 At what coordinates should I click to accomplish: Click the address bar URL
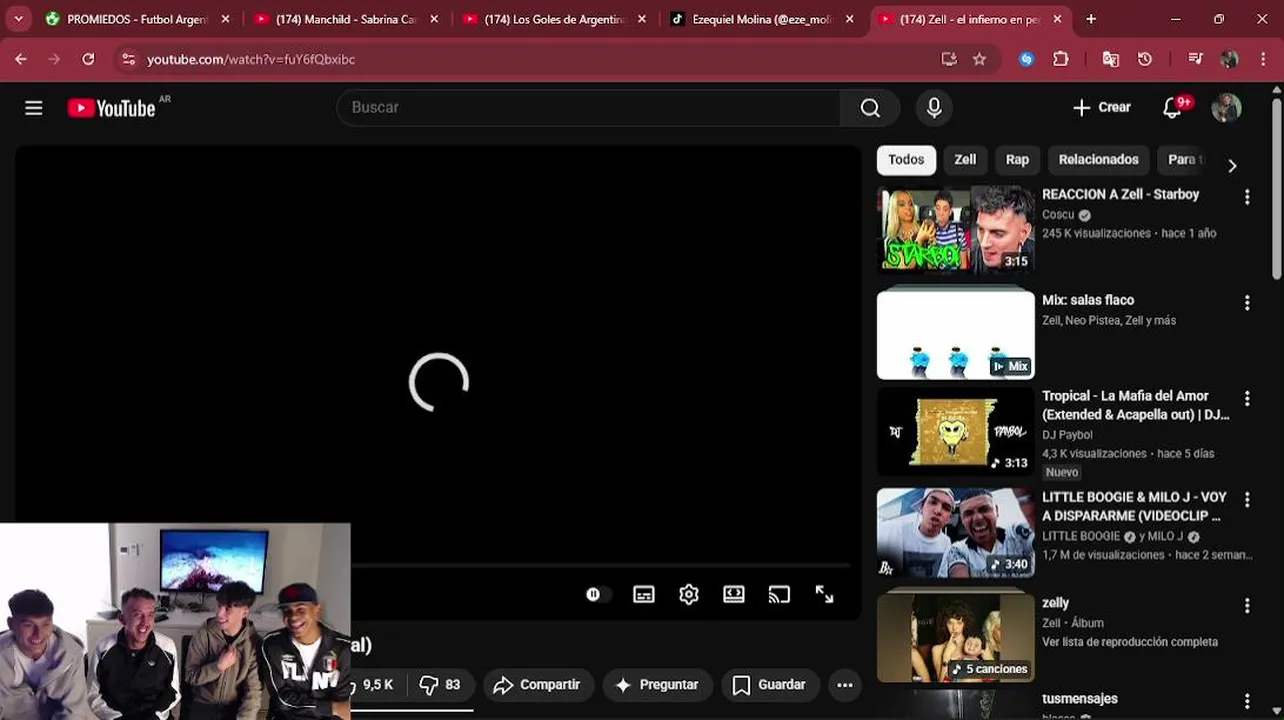pyautogui.click(x=251, y=59)
